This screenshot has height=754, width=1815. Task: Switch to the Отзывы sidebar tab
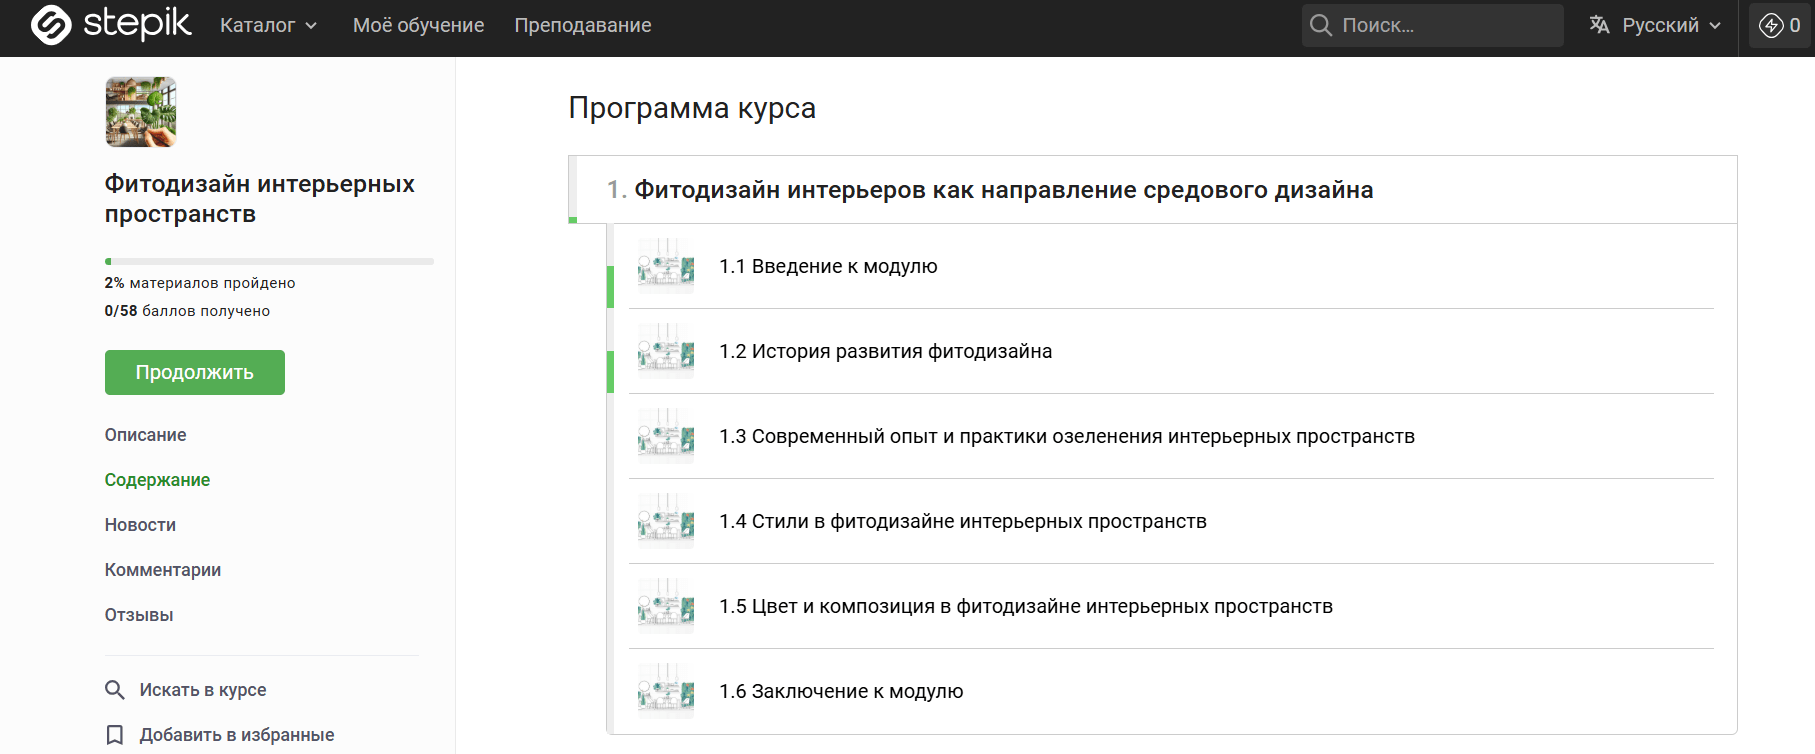coord(139,615)
